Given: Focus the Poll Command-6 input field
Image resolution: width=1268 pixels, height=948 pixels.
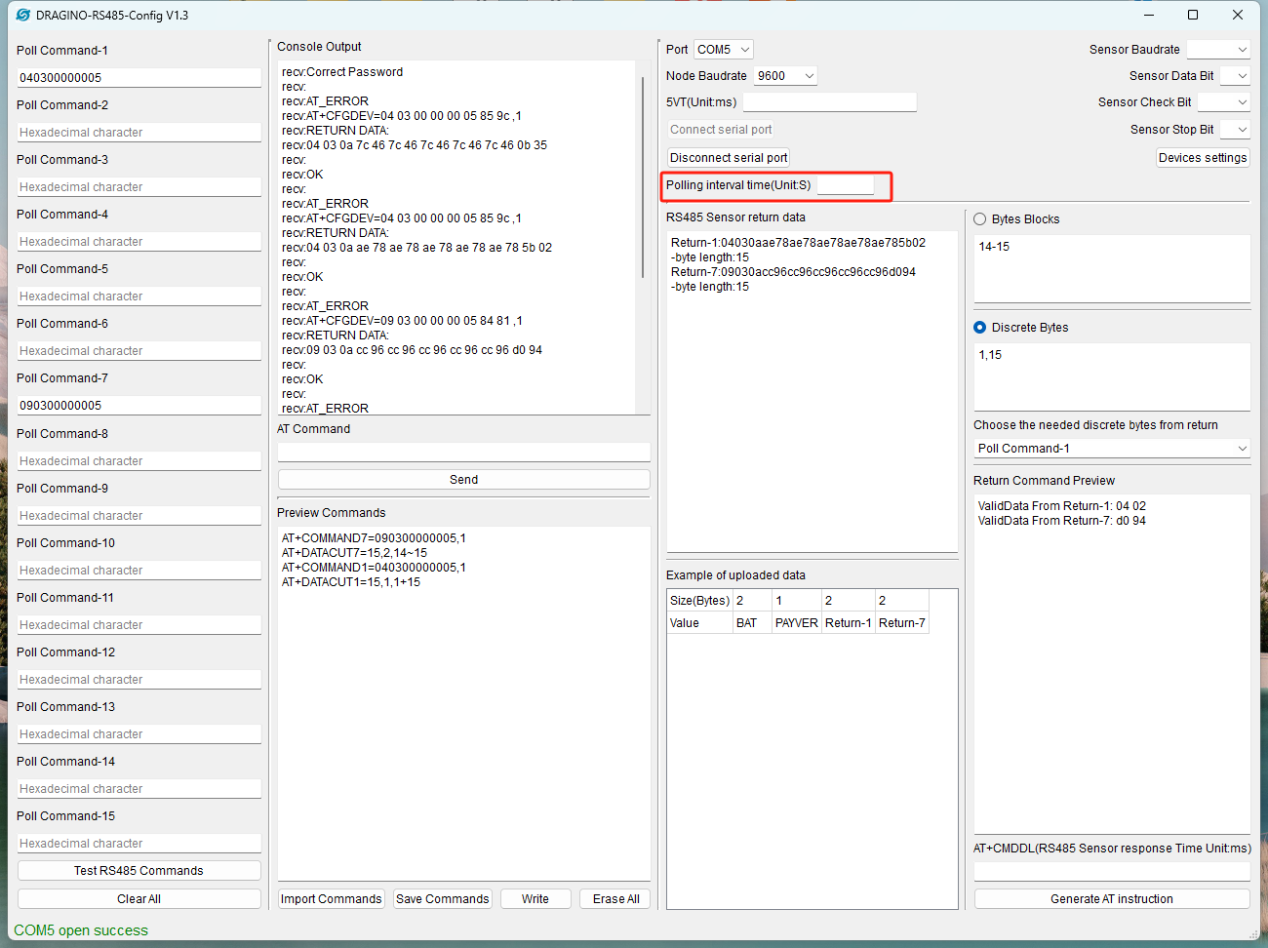Looking at the screenshot, I should tap(139, 351).
